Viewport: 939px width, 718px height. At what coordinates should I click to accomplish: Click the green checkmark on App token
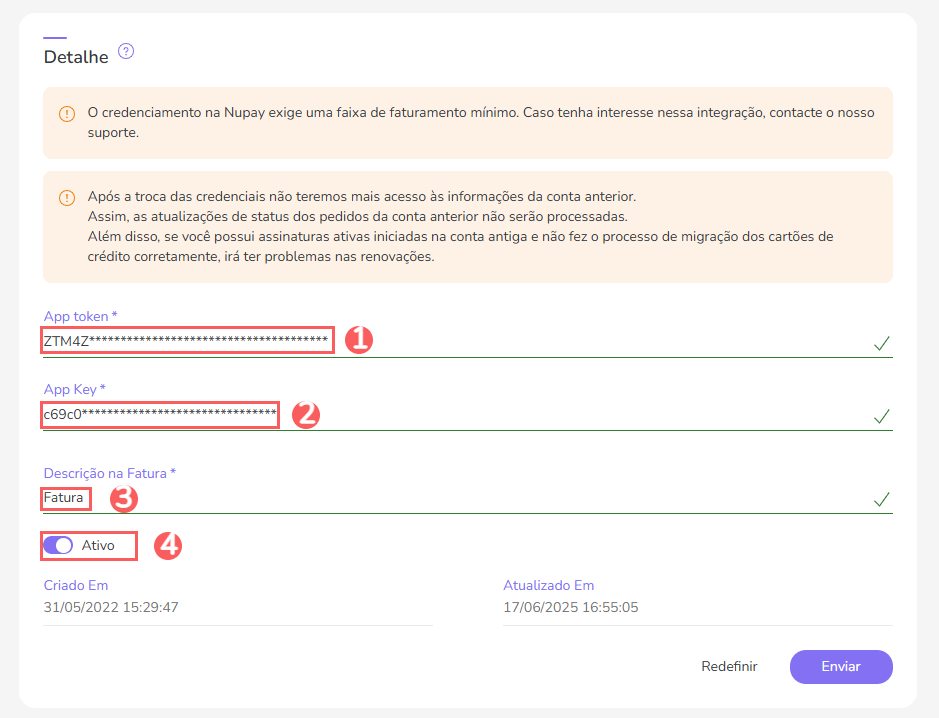(881, 344)
